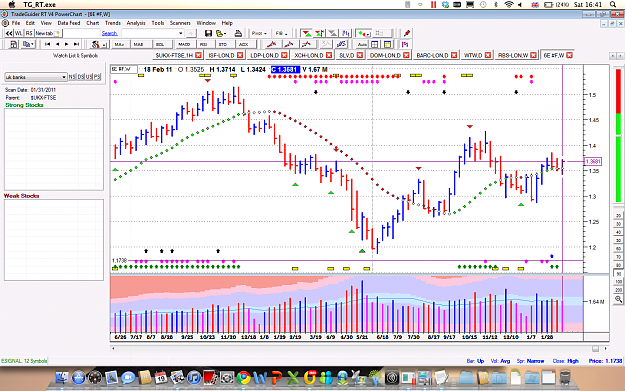Click the red pushpin icon

[x=407, y=33]
